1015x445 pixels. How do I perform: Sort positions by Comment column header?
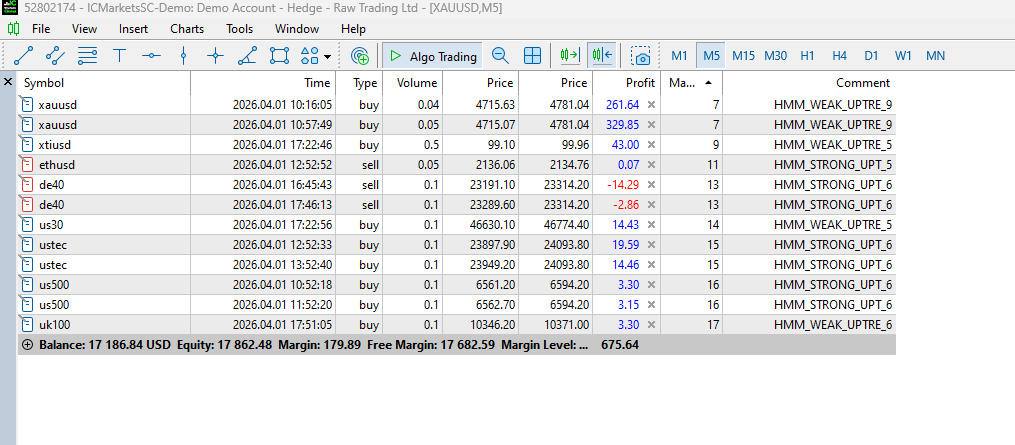tap(809, 83)
